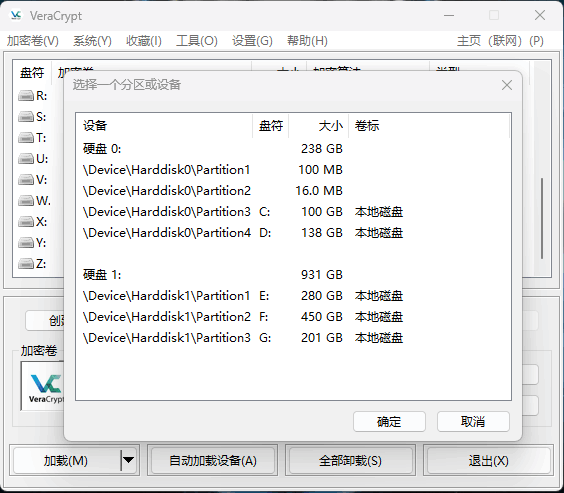This screenshot has width=564, height=493.
Task: Sort by dialog 盘符 column header
Action: pyautogui.click(x=271, y=125)
